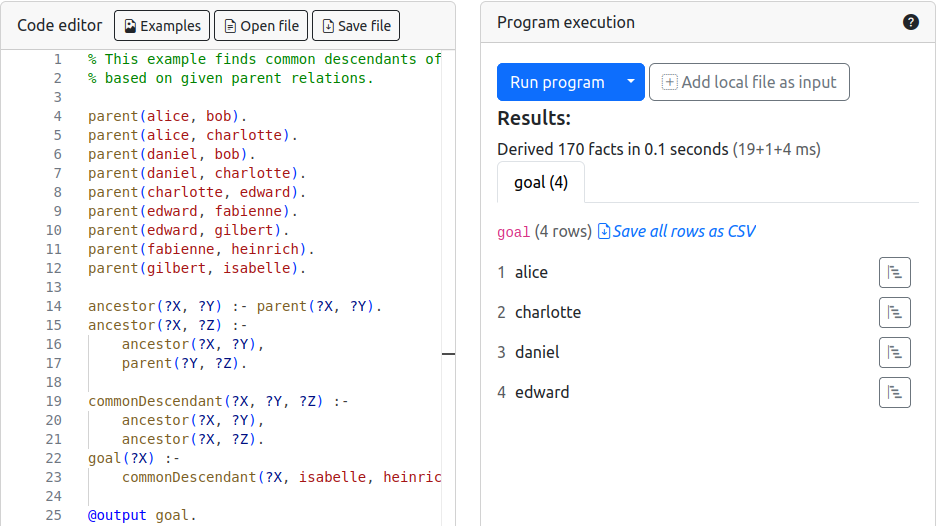Click '@output goal.' on line 25
This screenshot has width=937, height=526.
coord(142,515)
